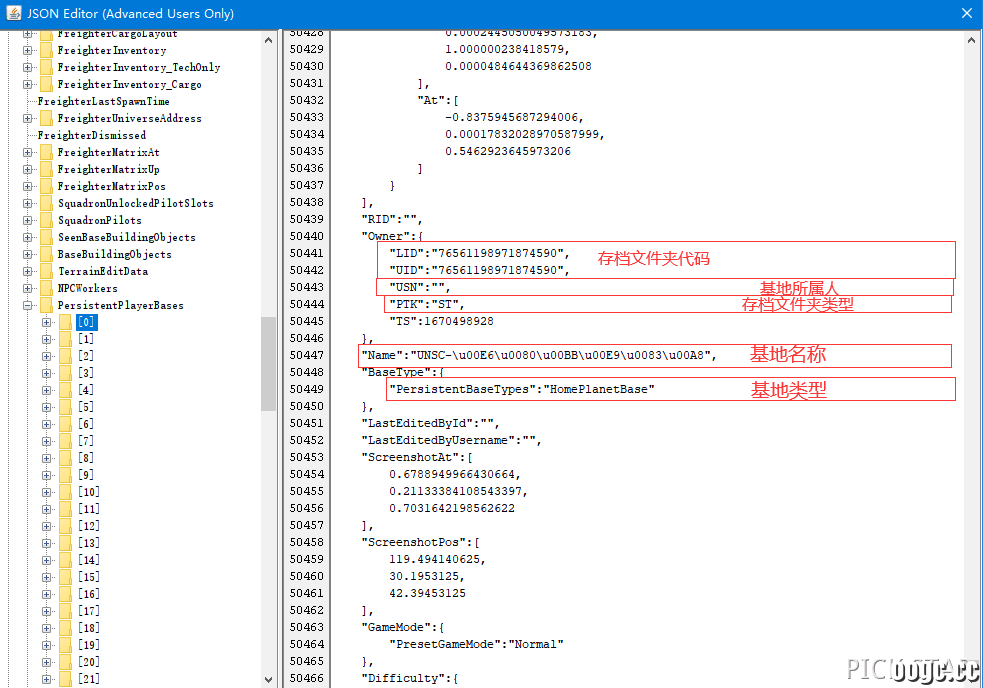Expand the FreighterUniverseAddress node
Image resolution: width=983 pixels, height=688 pixels.
[x=28, y=119]
